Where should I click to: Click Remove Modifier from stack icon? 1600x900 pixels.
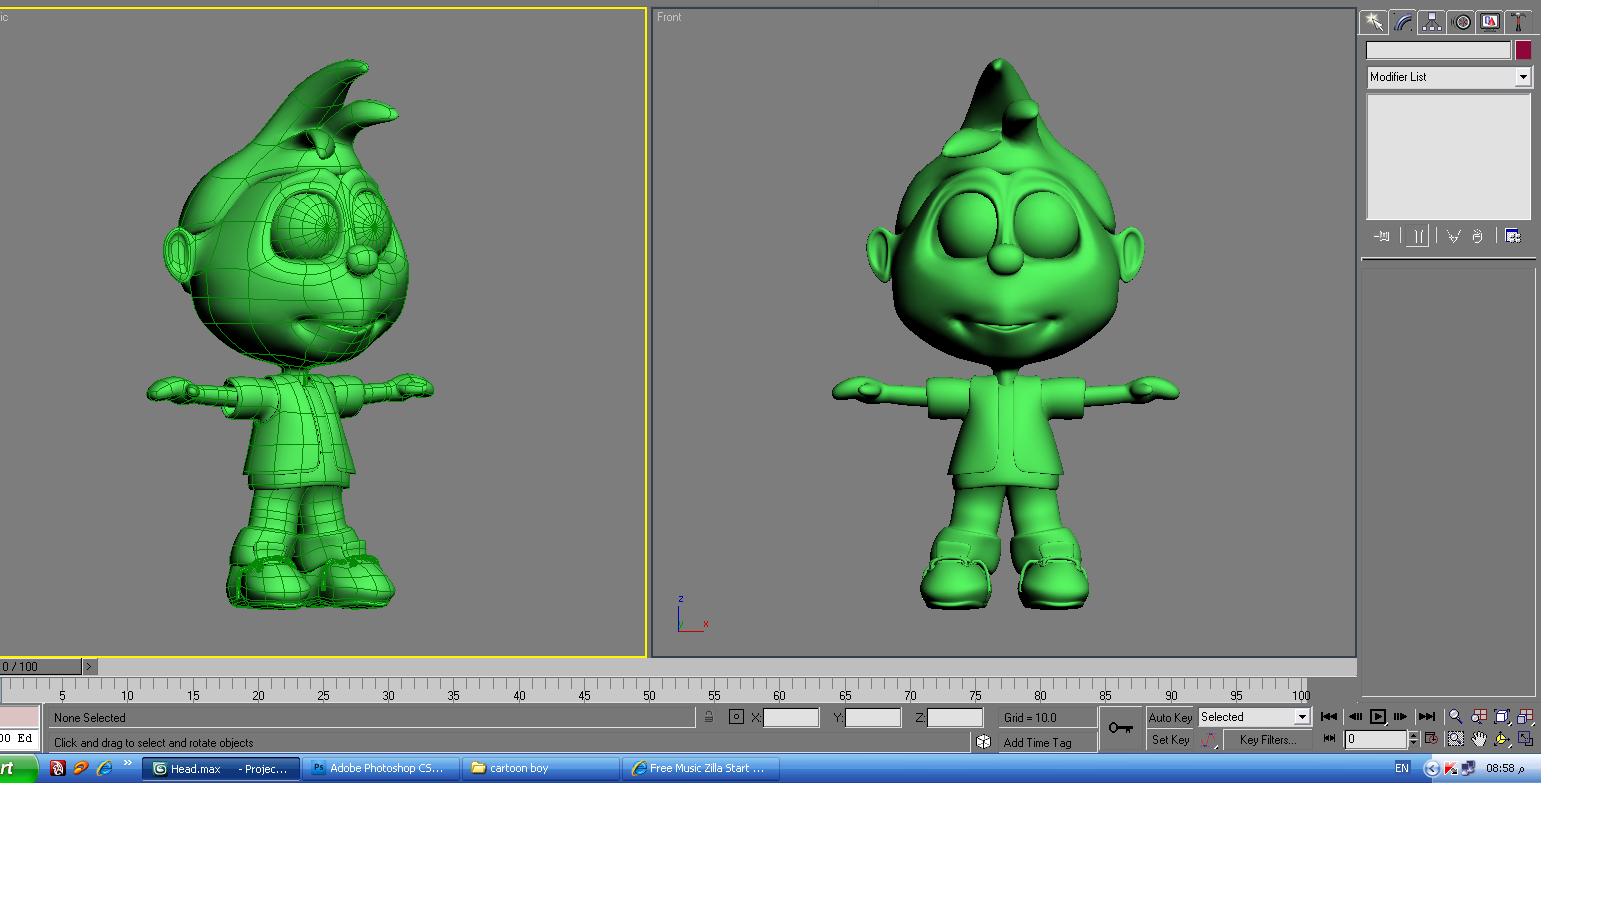pyautogui.click(x=1478, y=236)
